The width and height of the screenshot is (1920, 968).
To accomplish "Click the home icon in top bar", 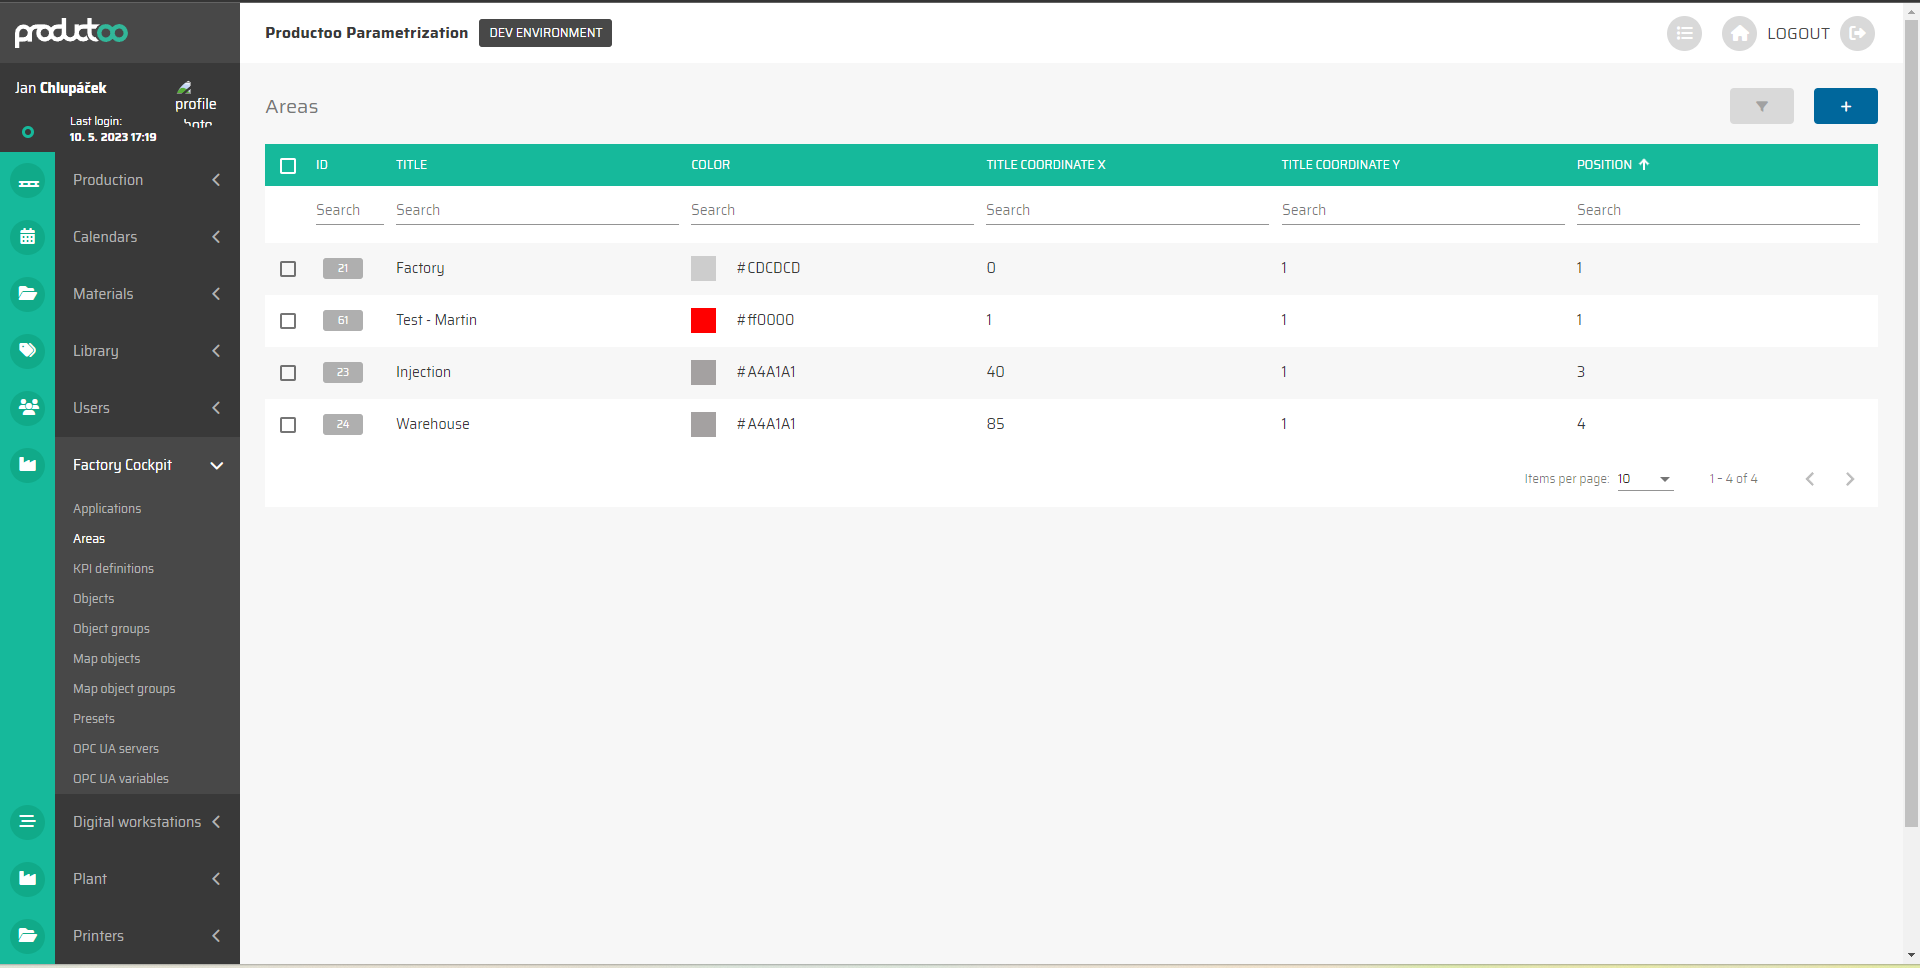I will (1739, 33).
